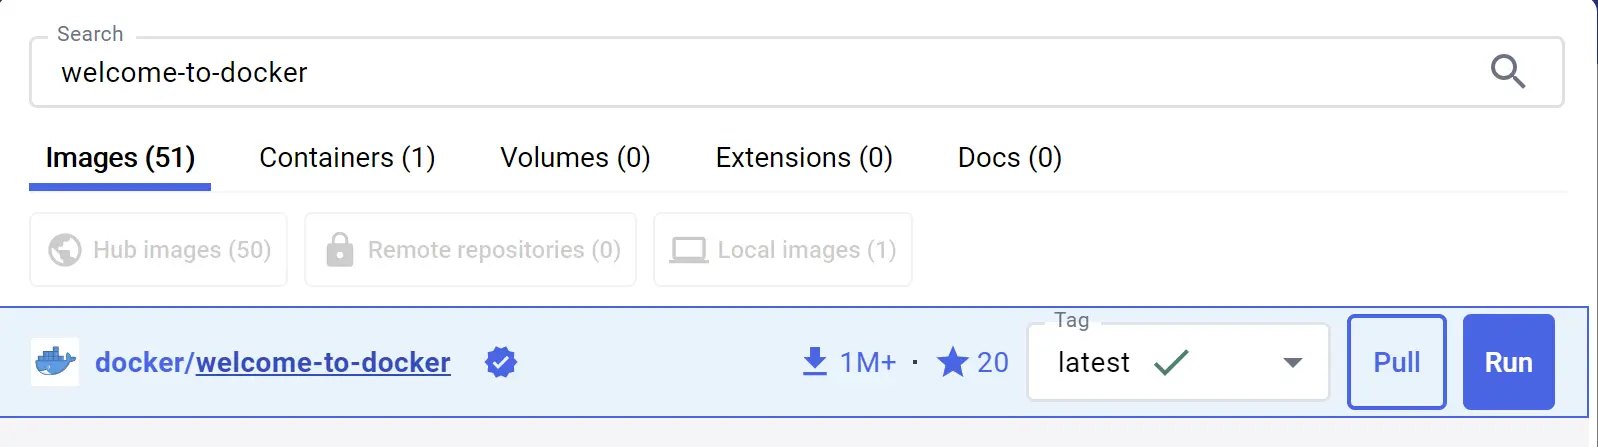The image size is (1598, 448).
Task: Click the laptop icon for Local images
Action: pyautogui.click(x=688, y=250)
